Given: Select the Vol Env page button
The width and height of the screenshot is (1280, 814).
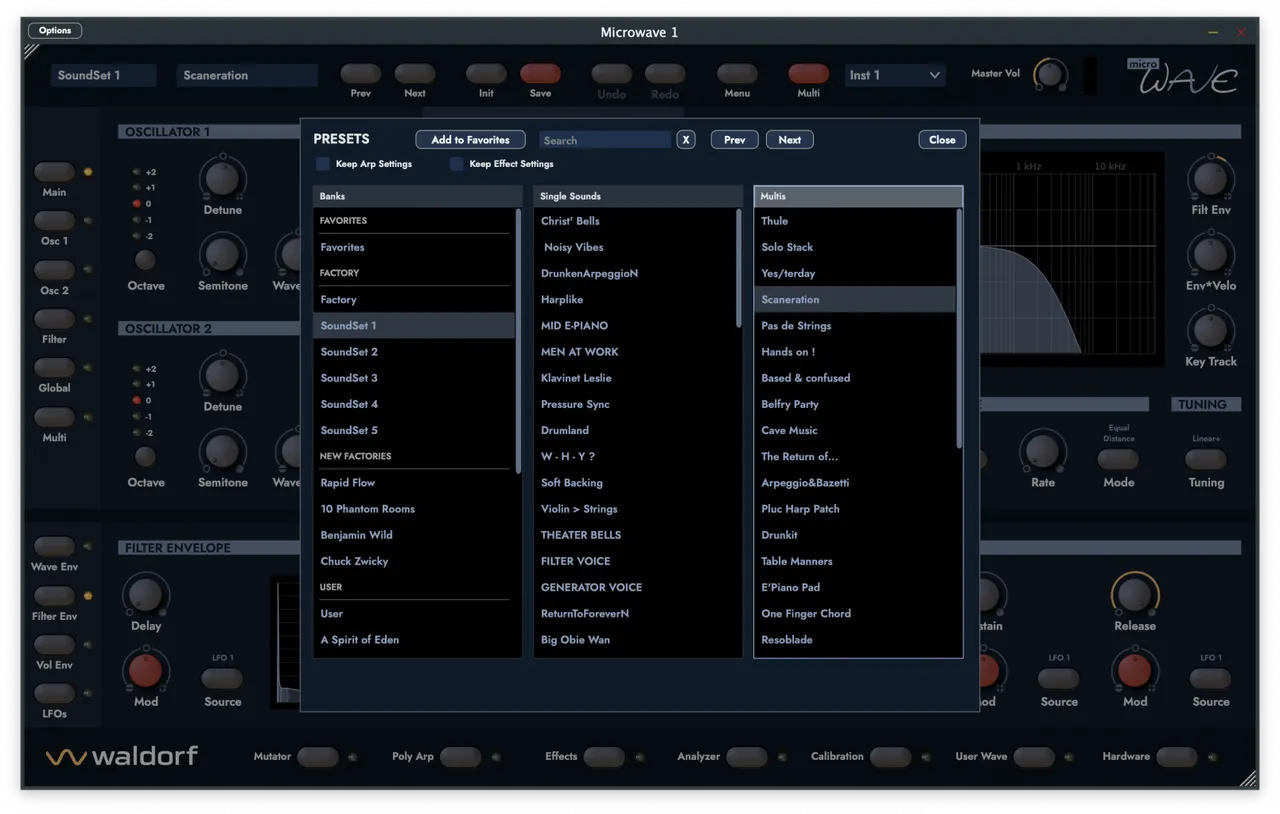Looking at the screenshot, I should point(54,645).
